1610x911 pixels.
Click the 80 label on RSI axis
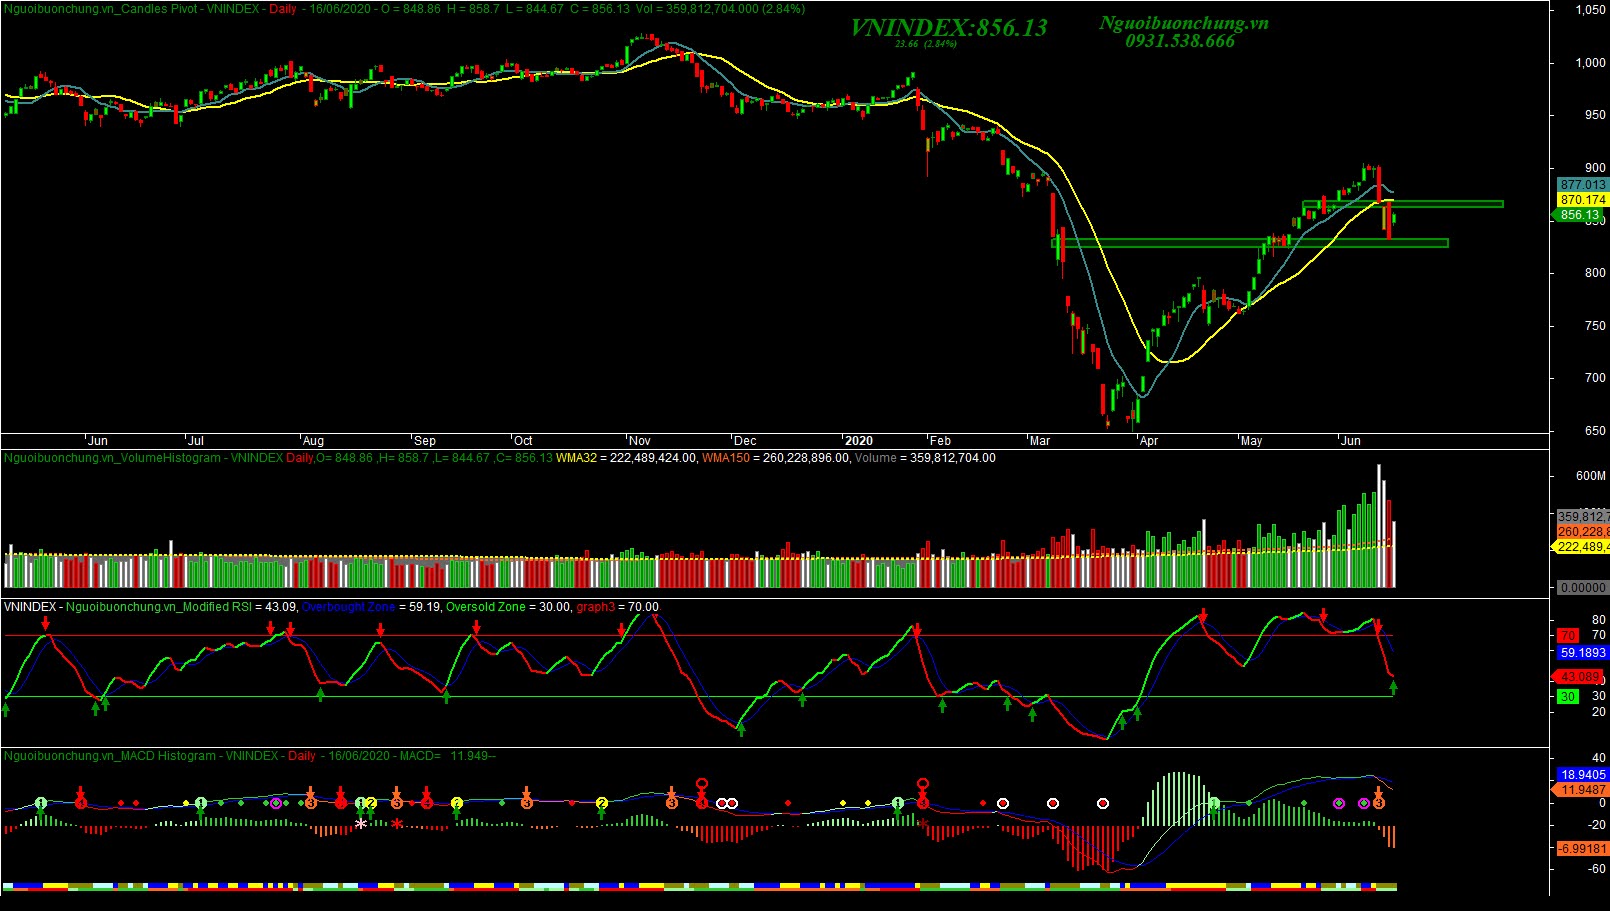(x=1599, y=619)
